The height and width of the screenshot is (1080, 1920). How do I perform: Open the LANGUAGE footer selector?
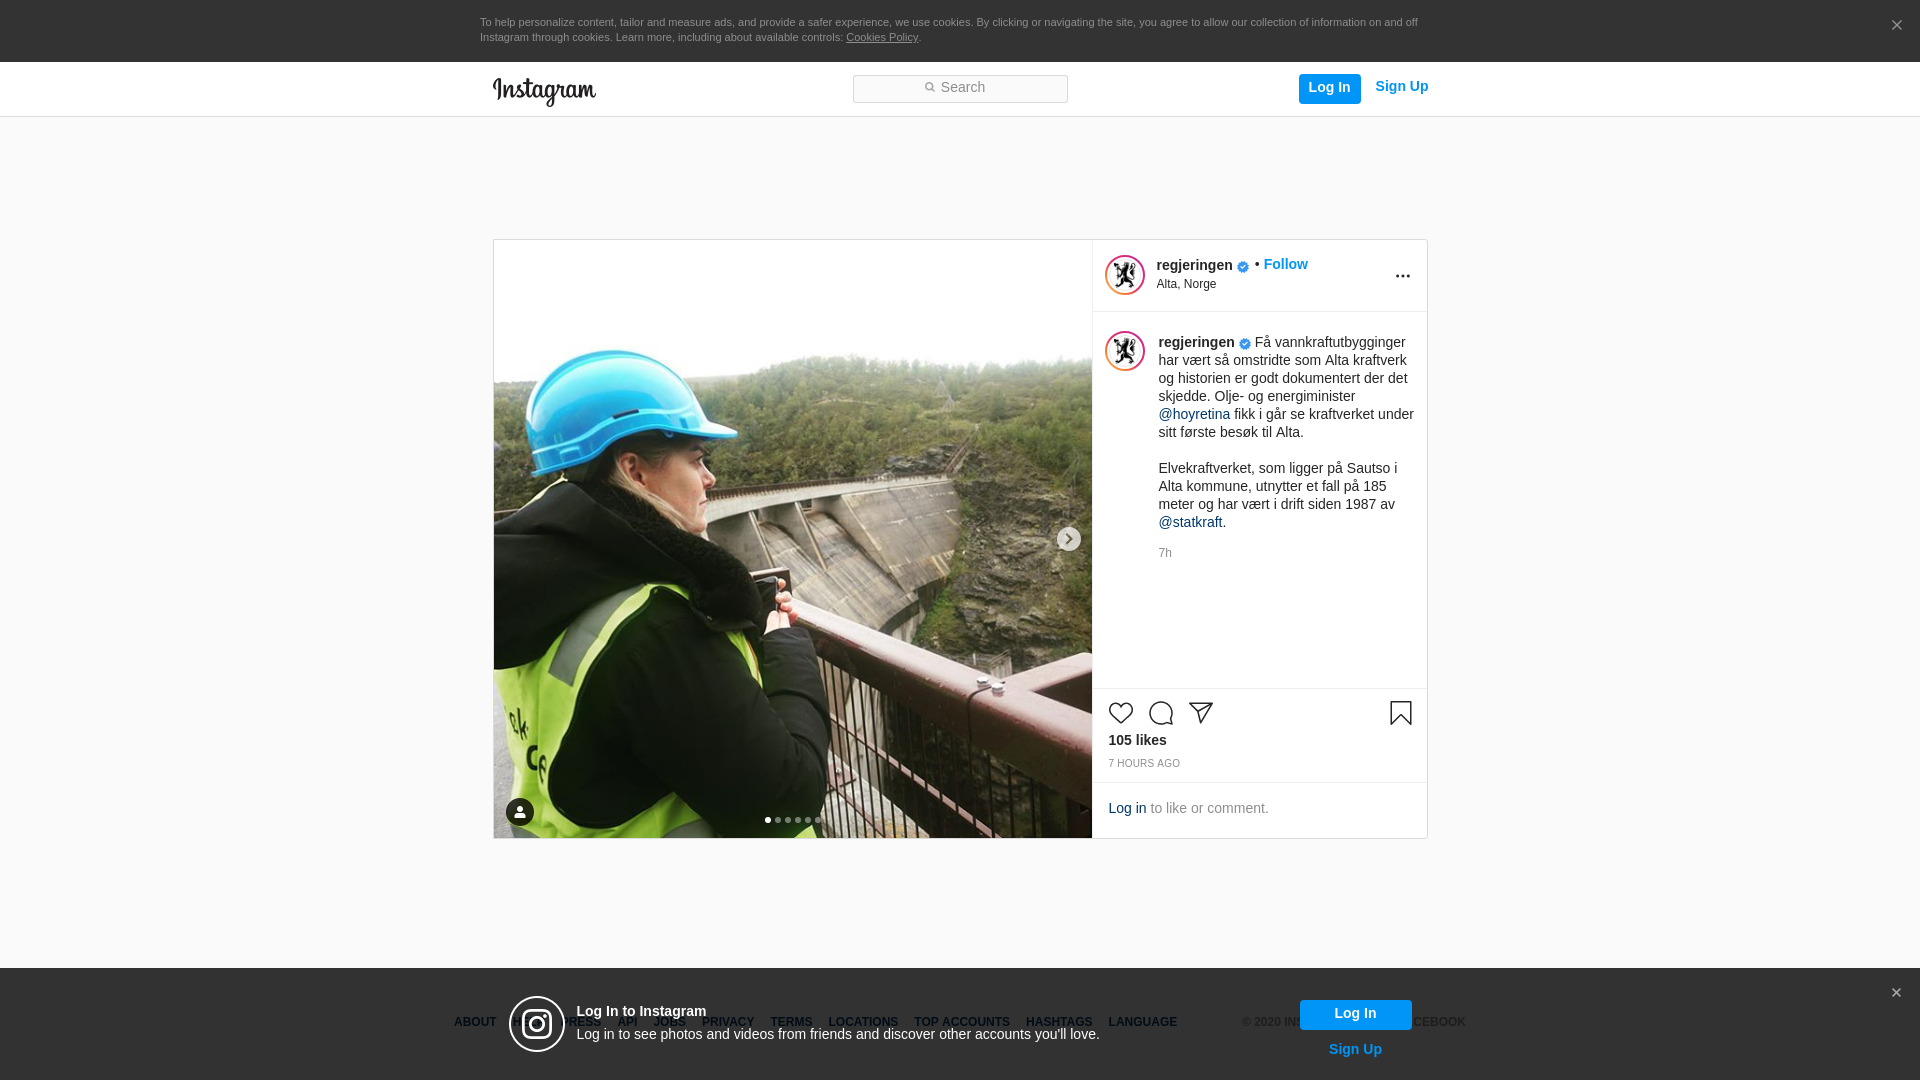tap(1143, 1022)
